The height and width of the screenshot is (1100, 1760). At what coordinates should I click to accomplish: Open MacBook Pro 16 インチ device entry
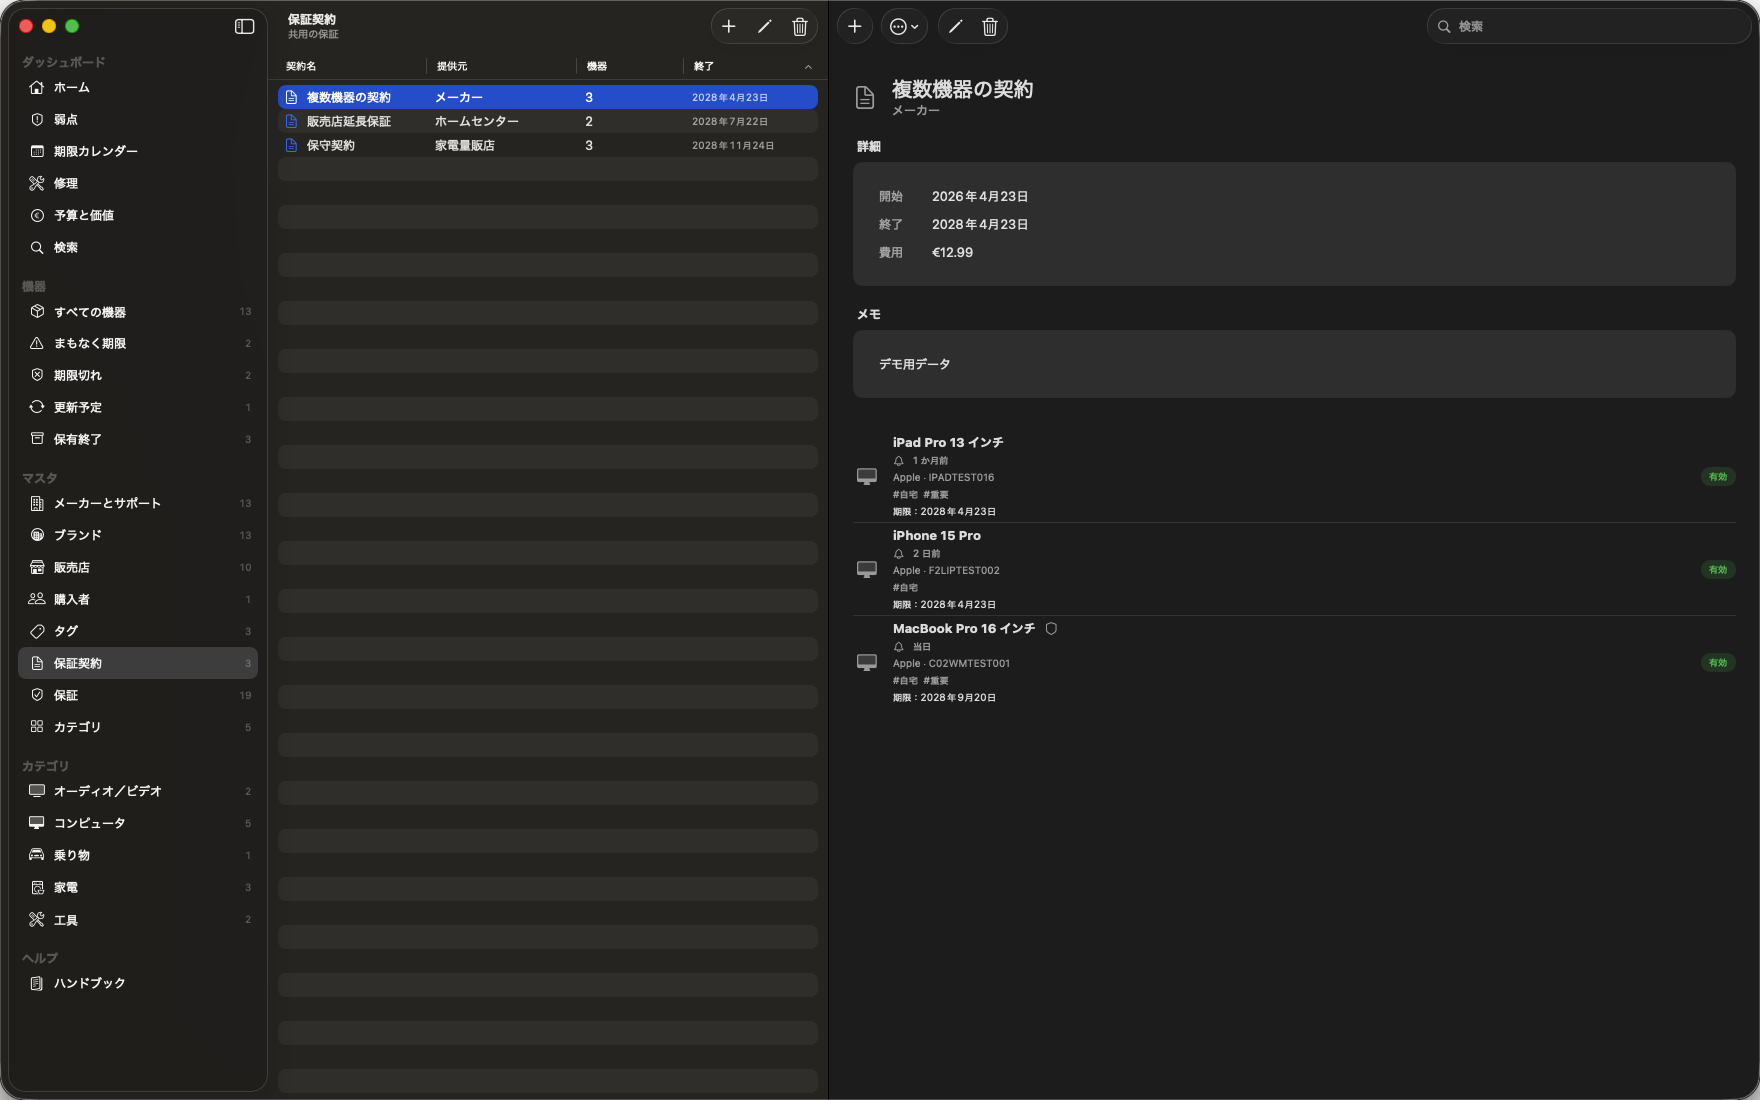tap(1294, 662)
